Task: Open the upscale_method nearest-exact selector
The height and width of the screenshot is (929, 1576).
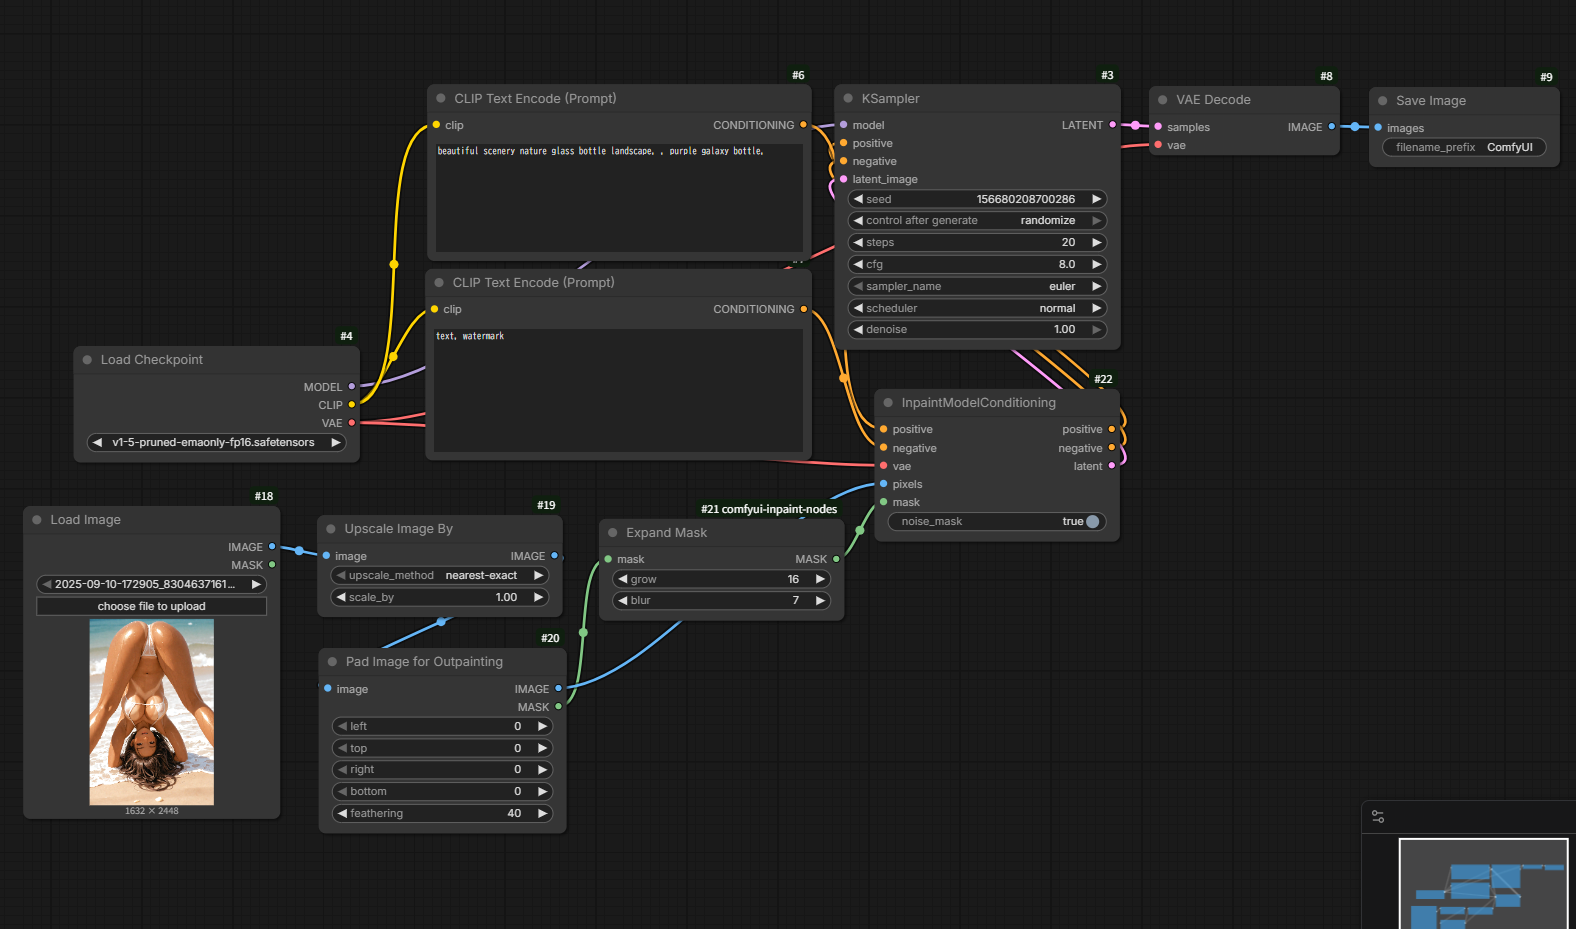Action: coord(440,576)
